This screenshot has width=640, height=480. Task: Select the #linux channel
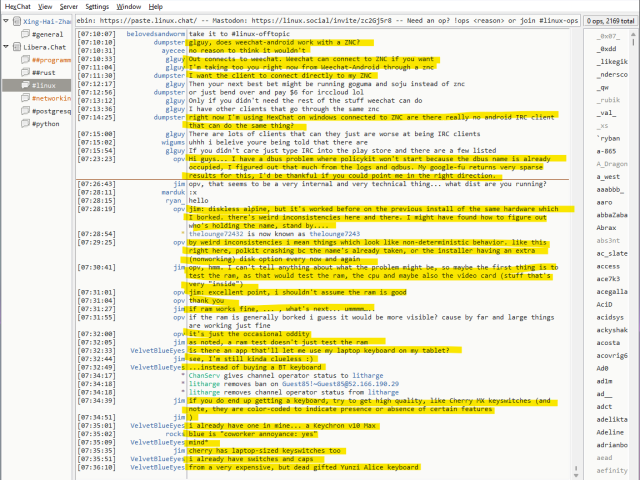[x=43, y=85]
